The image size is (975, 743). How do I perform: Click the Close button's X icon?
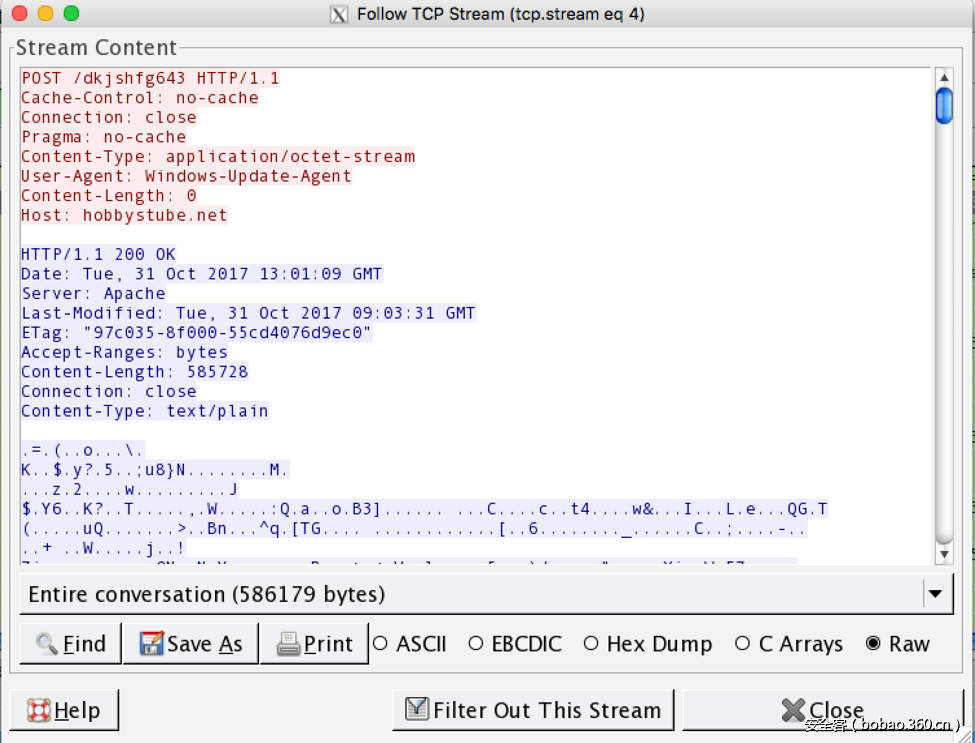point(793,710)
